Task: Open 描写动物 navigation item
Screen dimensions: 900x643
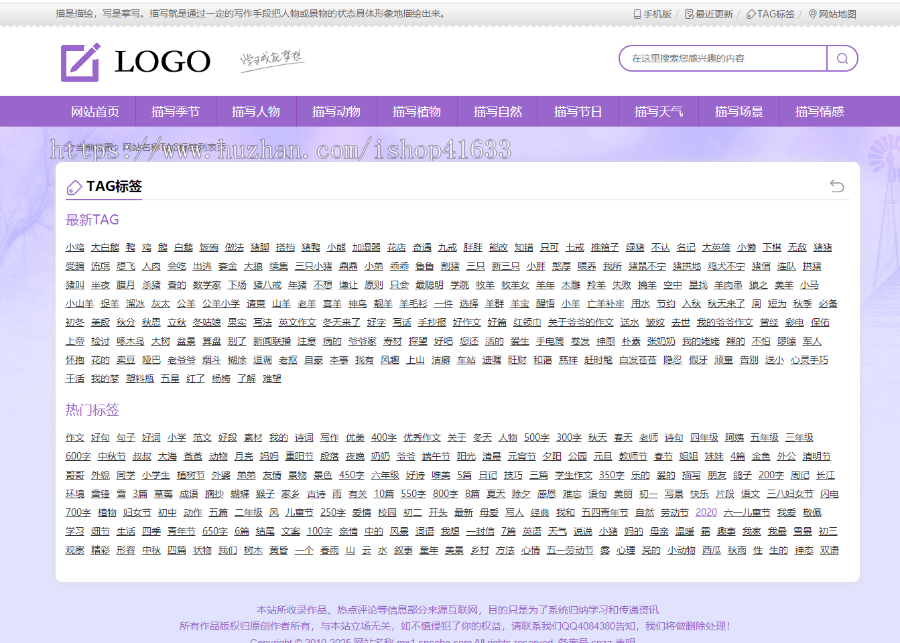Action: click(x=336, y=111)
